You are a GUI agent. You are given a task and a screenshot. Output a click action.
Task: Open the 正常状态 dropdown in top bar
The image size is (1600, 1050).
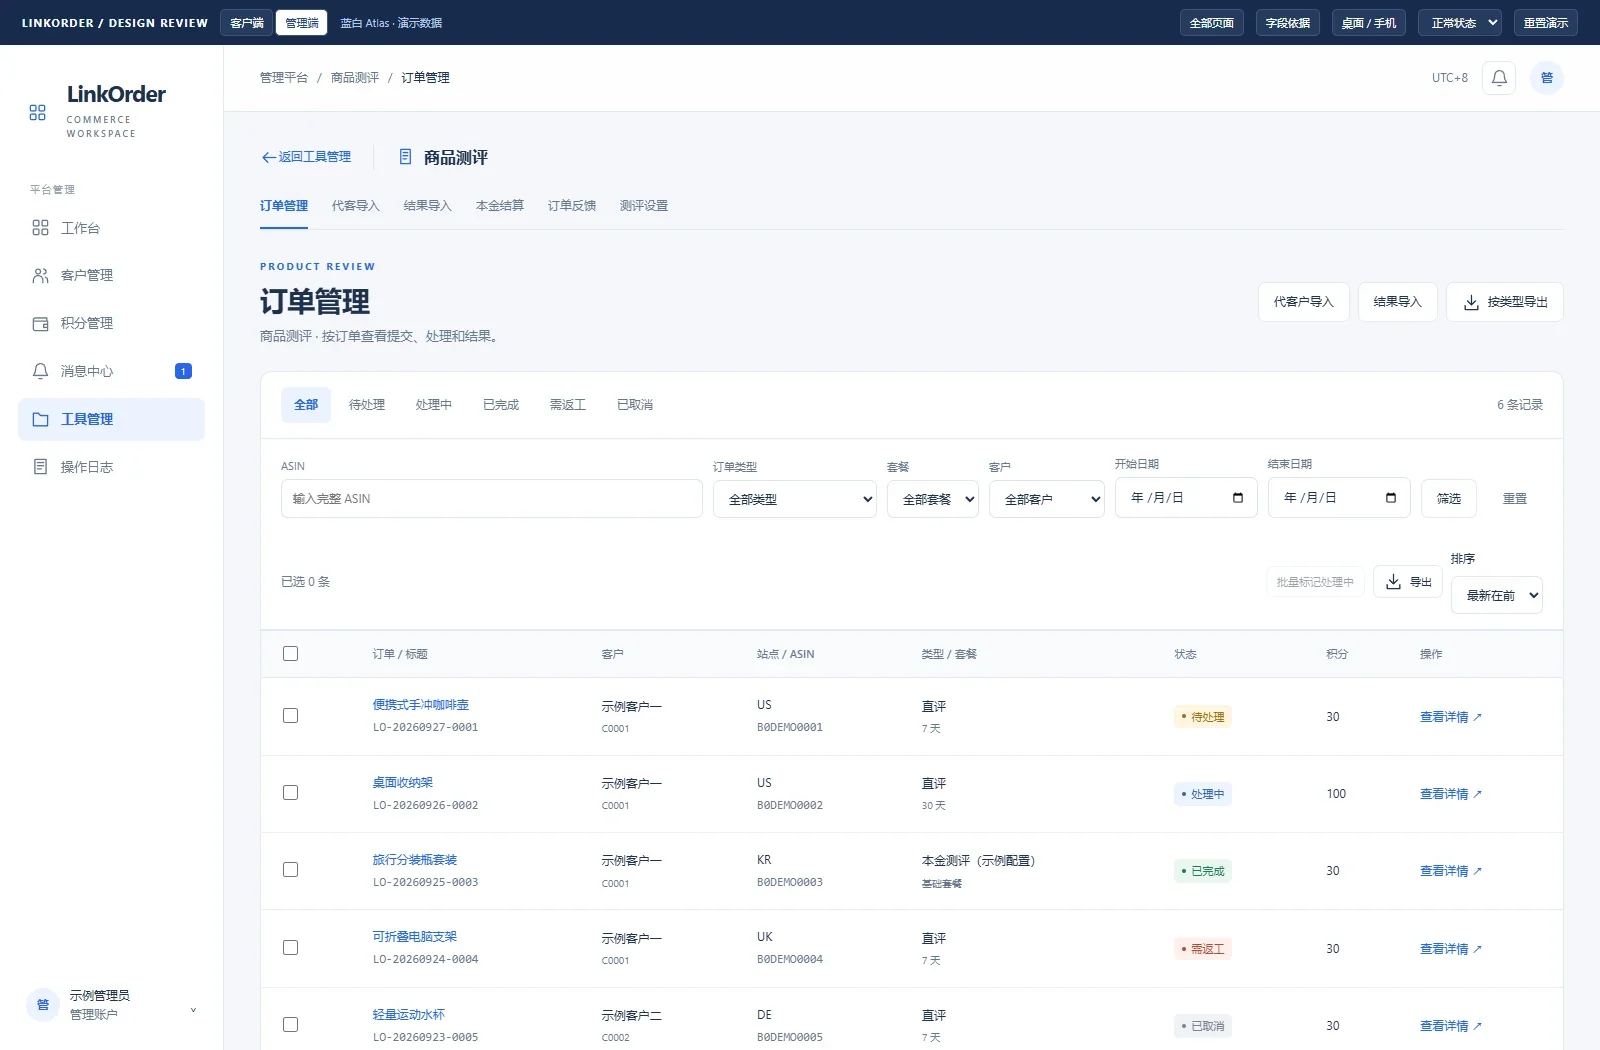click(1460, 23)
